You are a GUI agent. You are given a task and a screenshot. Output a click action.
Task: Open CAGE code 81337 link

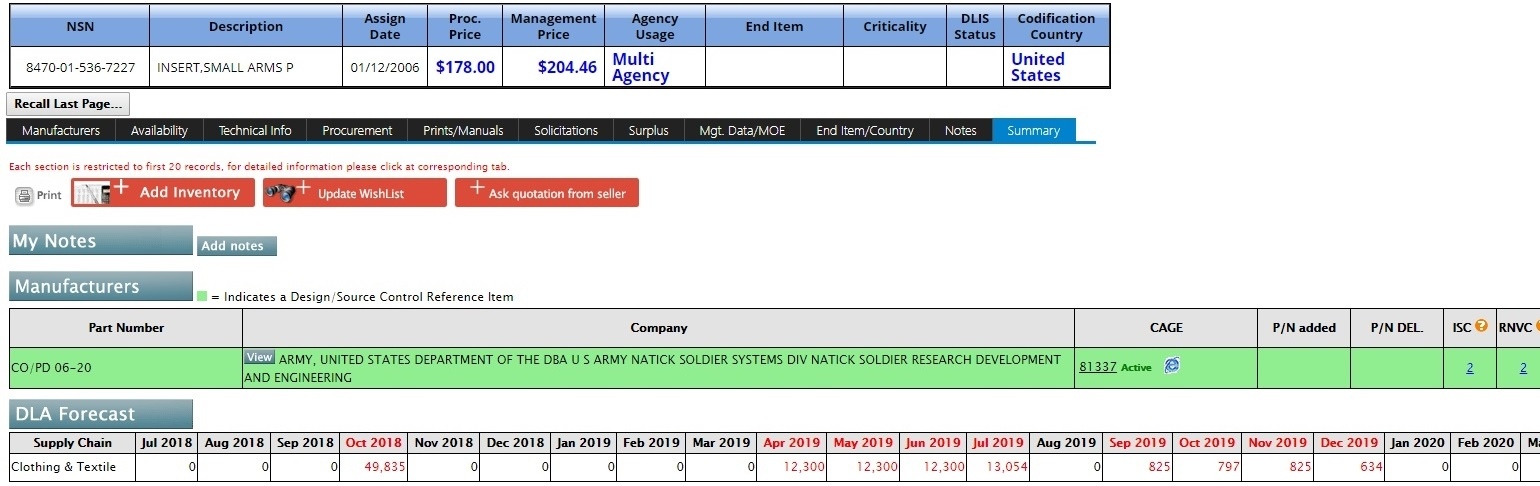[x=1097, y=367]
